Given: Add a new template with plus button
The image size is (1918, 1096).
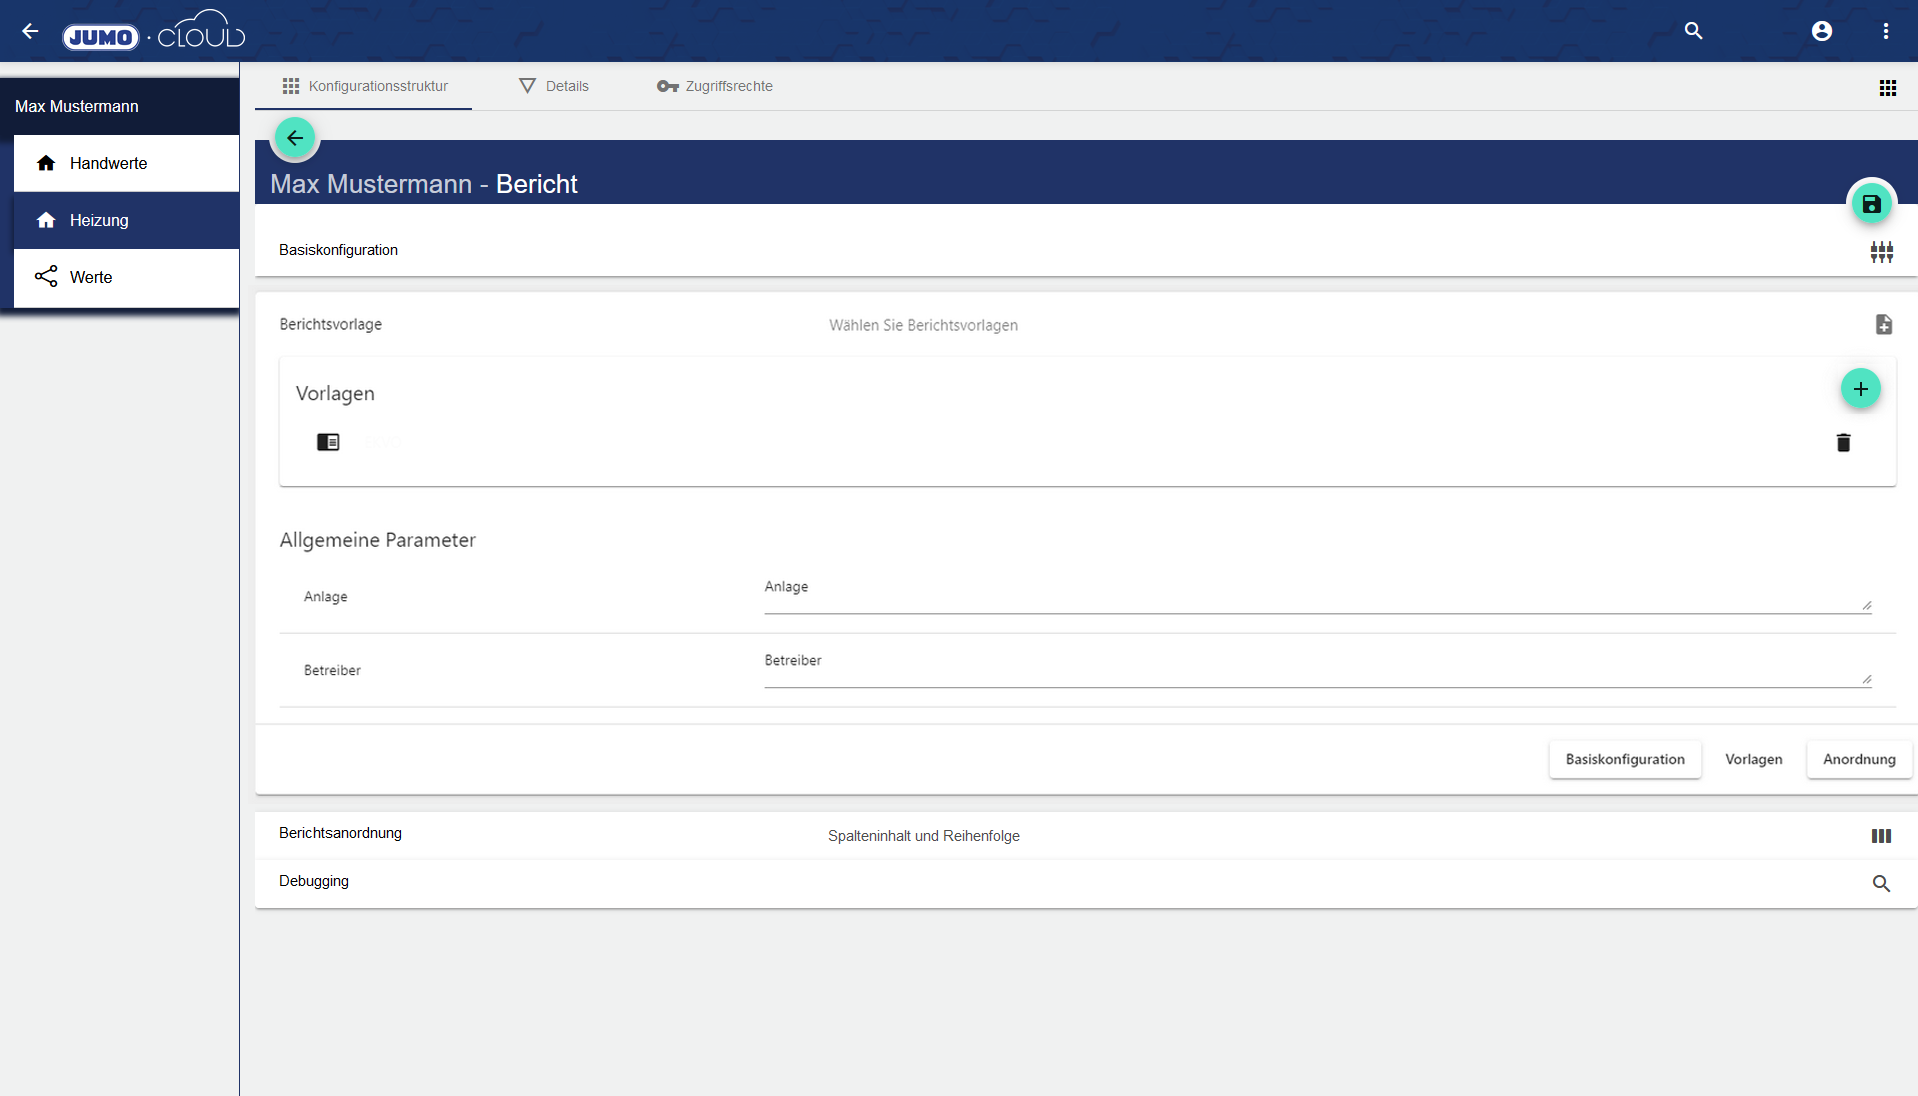Looking at the screenshot, I should coord(1860,389).
